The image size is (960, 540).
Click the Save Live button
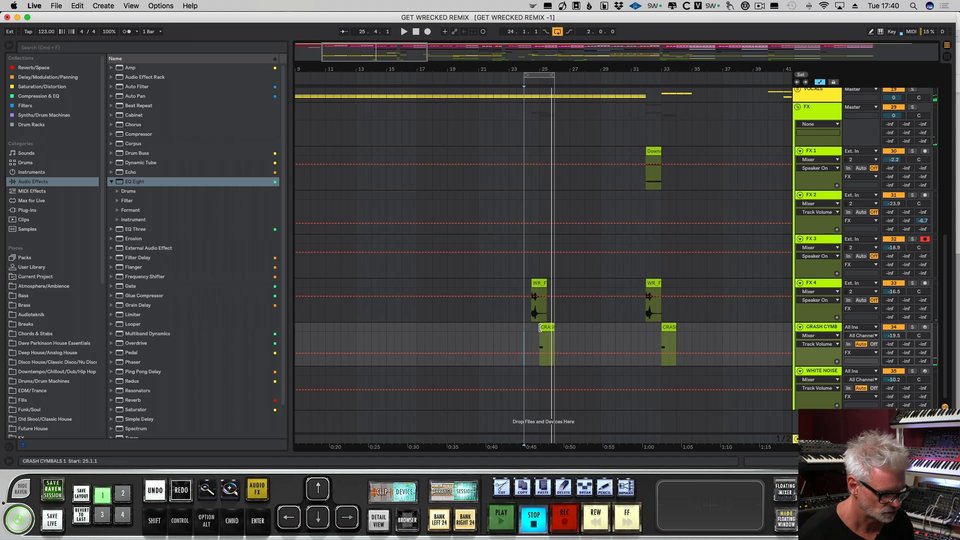pyautogui.click(x=52, y=519)
